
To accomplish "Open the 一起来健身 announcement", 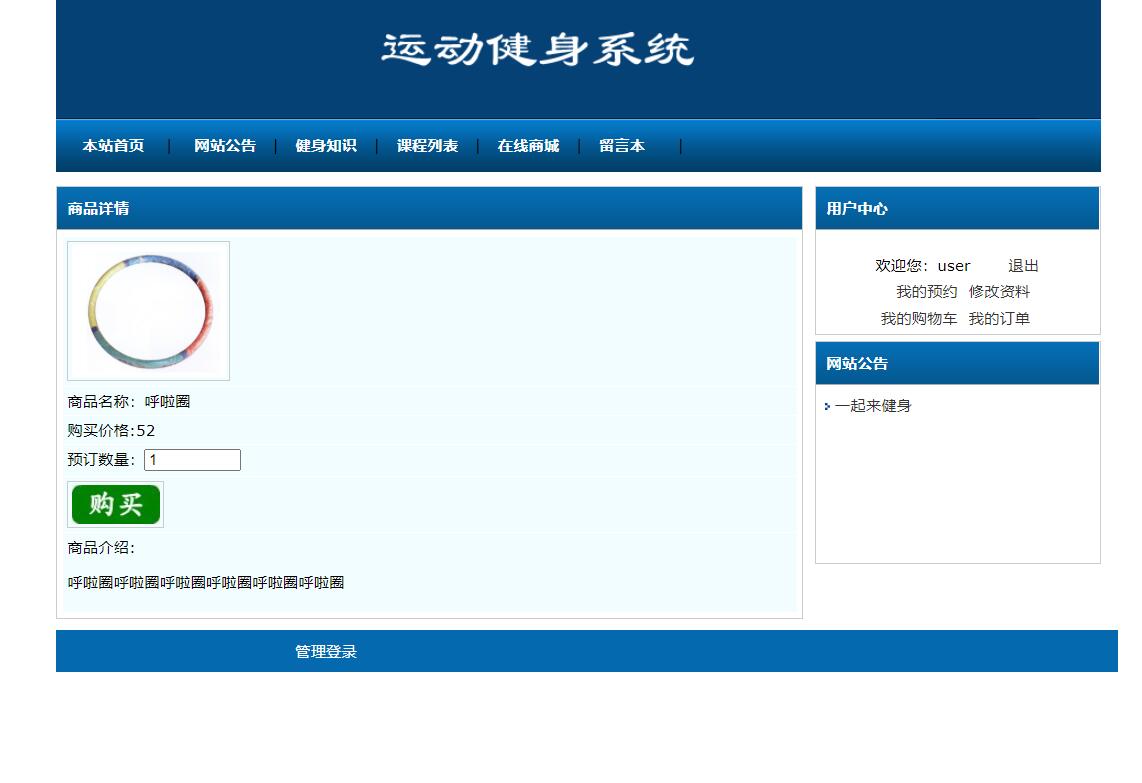I will click(x=872, y=406).
